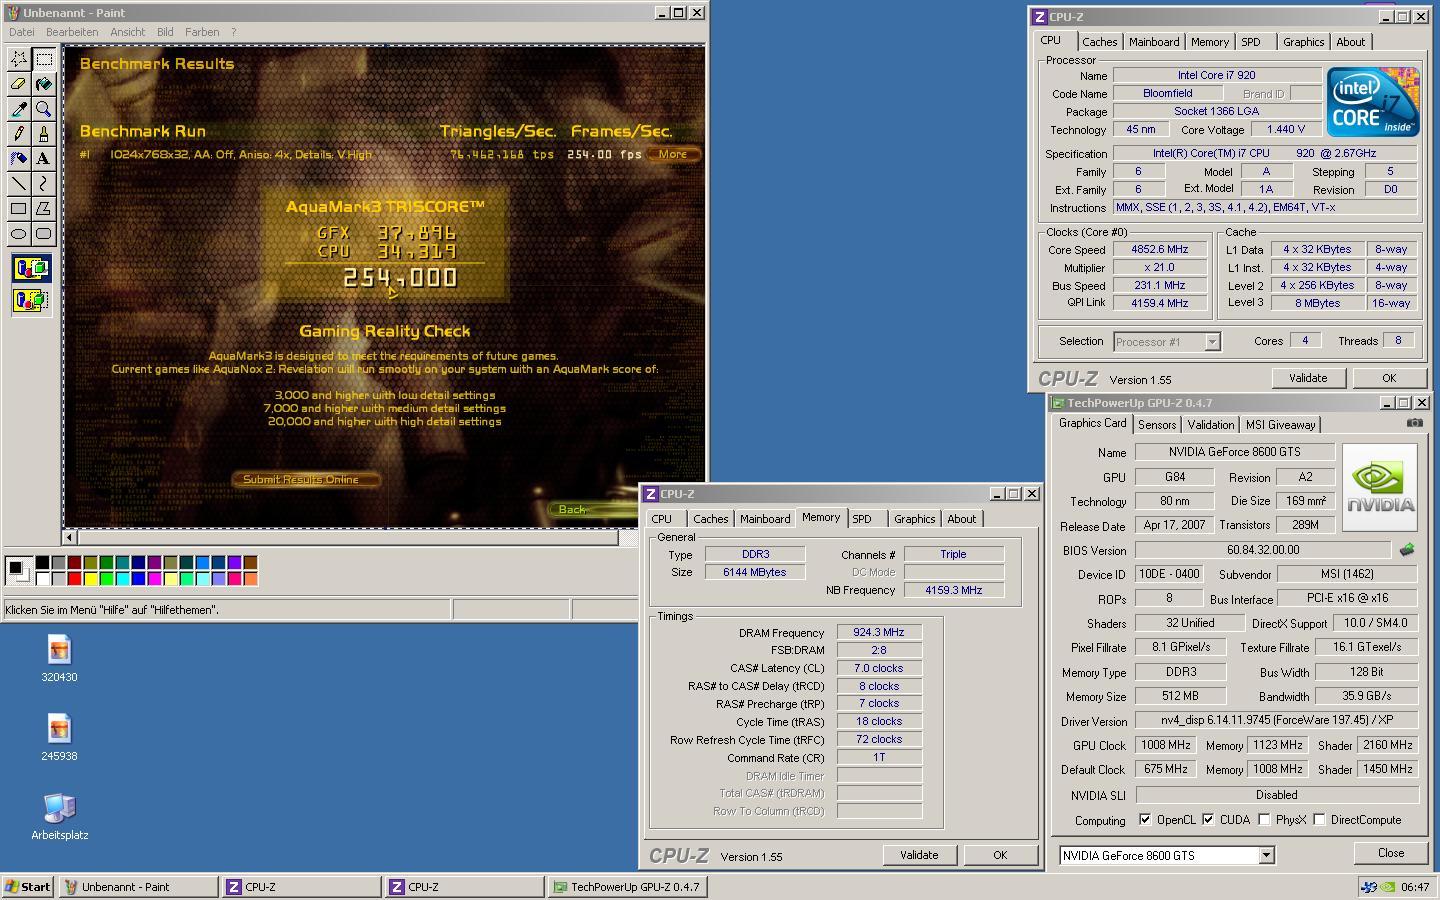Enable the PhysX checkbox in GPU-Z
1440x900 pixels.
point(1264,820)
